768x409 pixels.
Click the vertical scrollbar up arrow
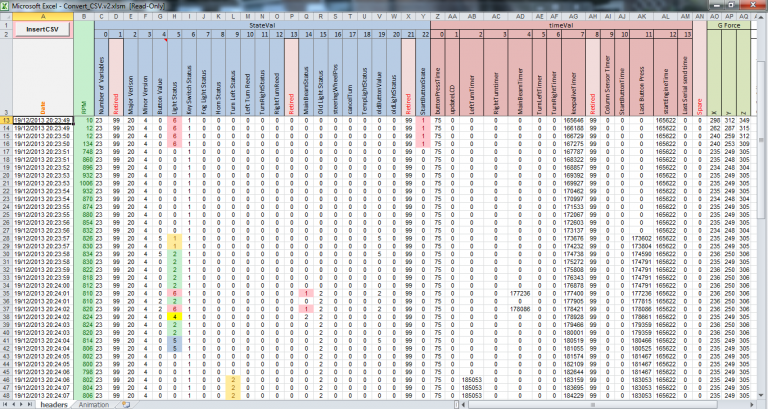coord(763,16)
